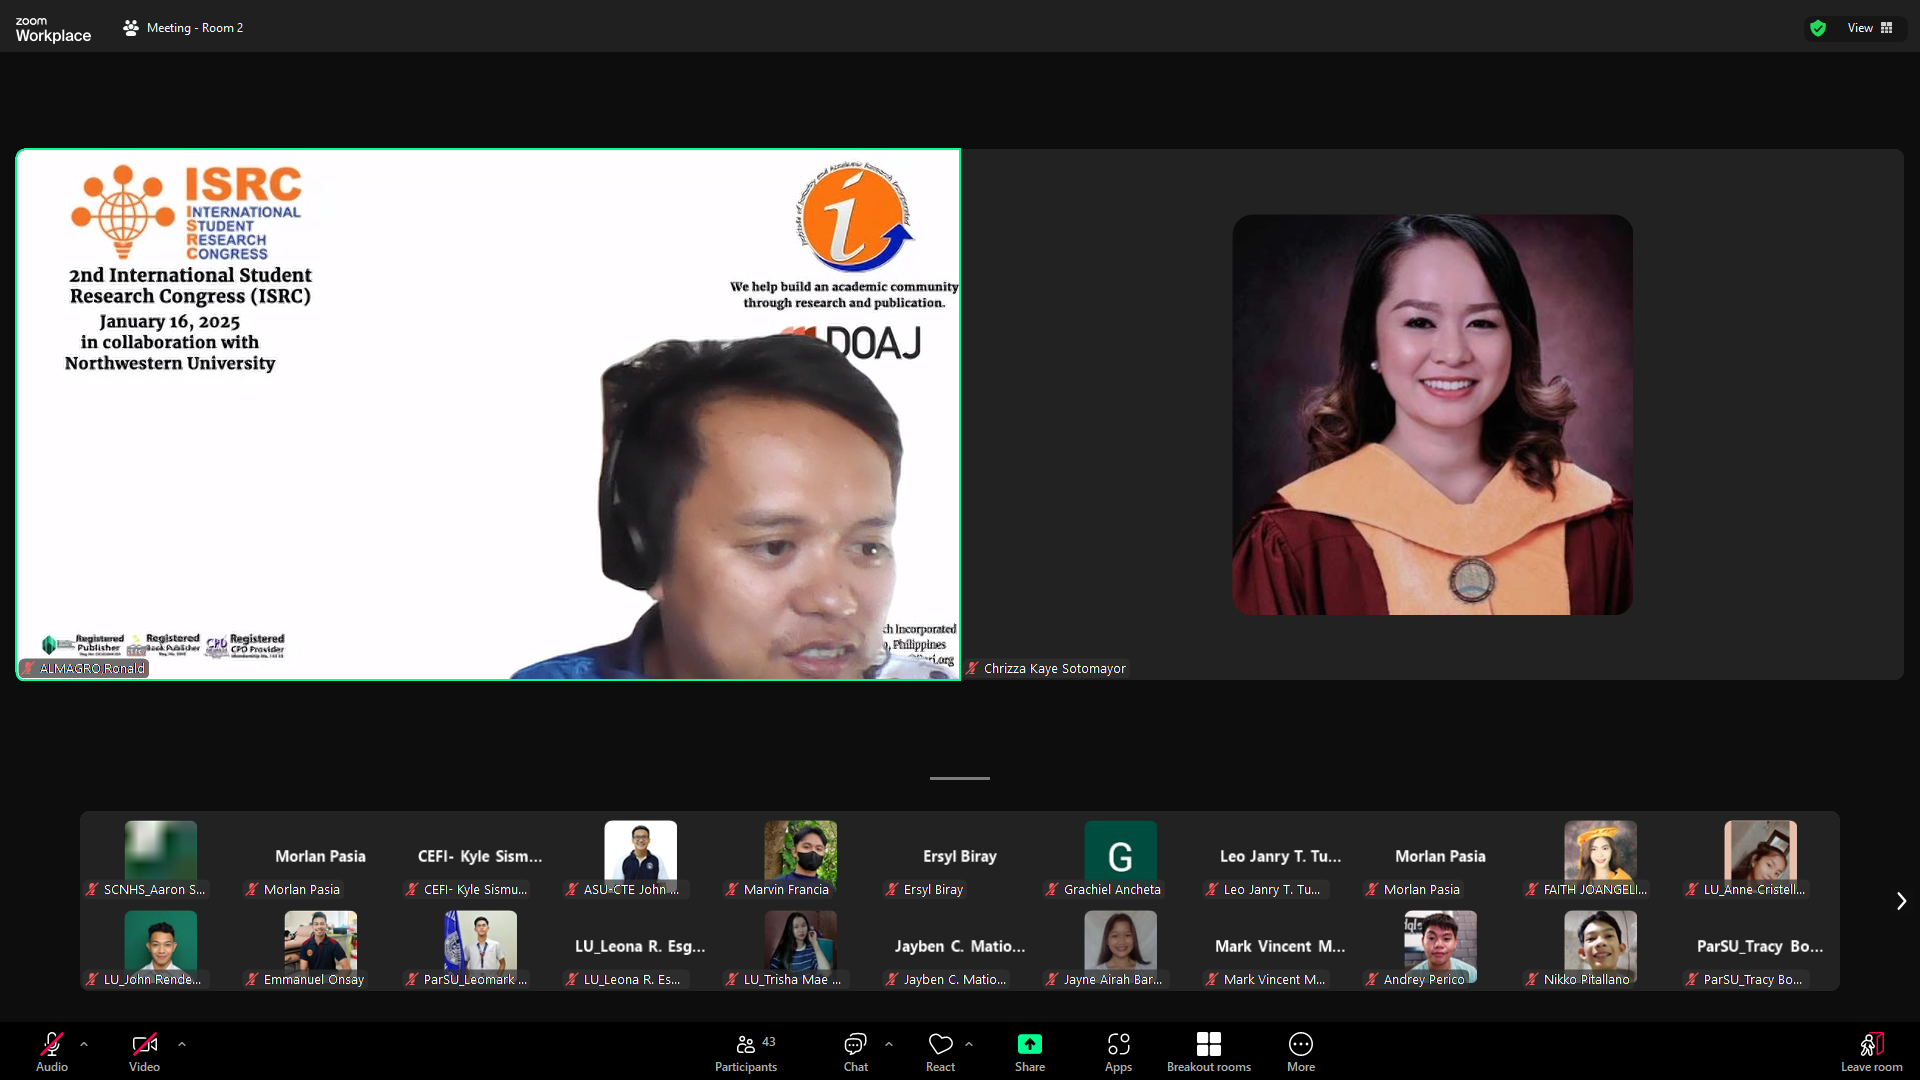Open the More options menu
The height and width of the screenshot is (1080, 1920).
point(1300,1051)
